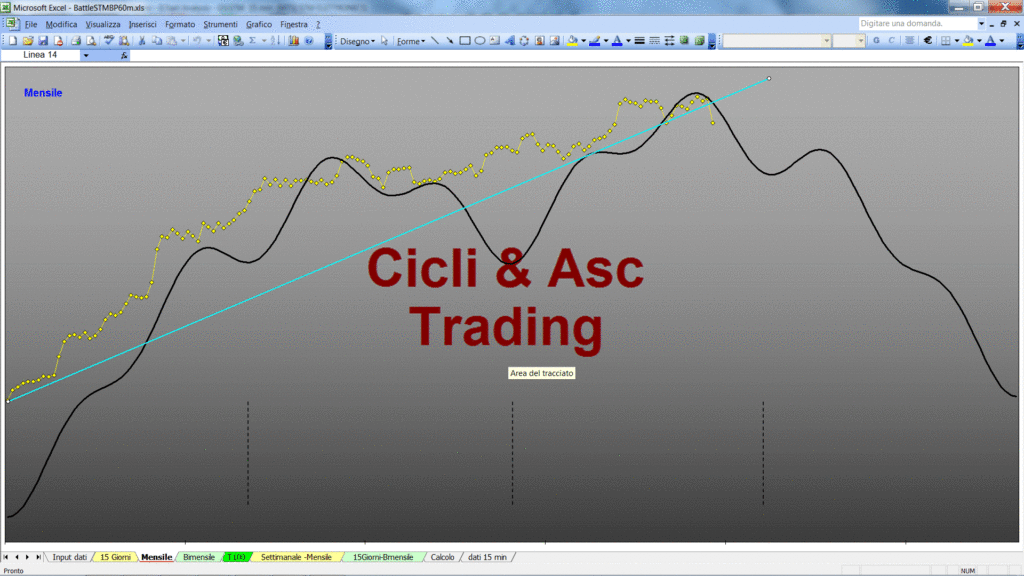Image resolution: width=1024 pixels, height=576 pixels.
Task: Click the AutoSum sigma icon
Action: point(252,40)
